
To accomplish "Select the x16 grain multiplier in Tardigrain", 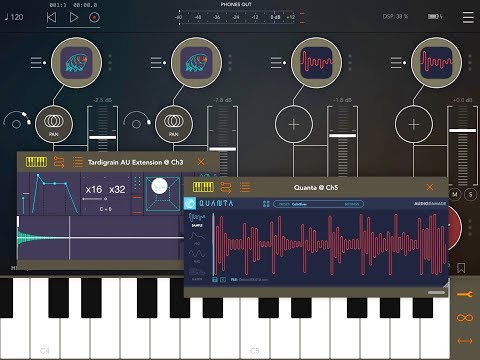I will pos(94,189).
